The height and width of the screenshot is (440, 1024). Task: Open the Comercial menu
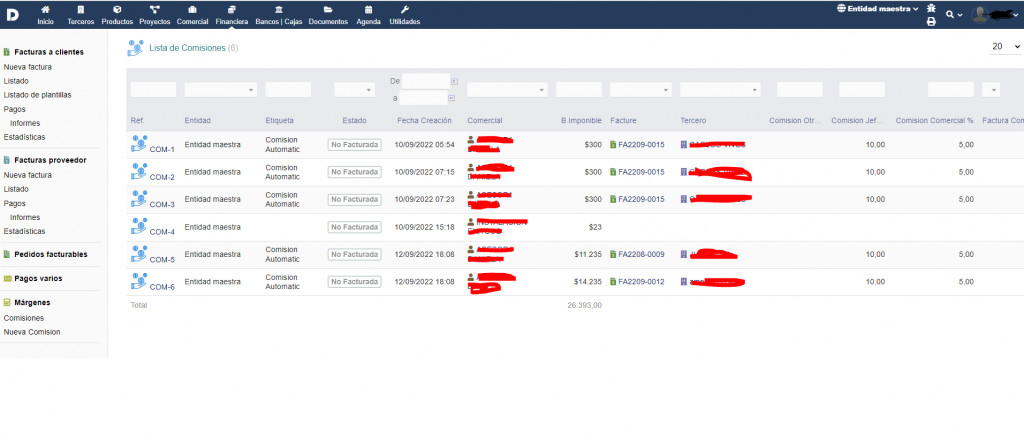pyautogui.click(x=192, y=15)
